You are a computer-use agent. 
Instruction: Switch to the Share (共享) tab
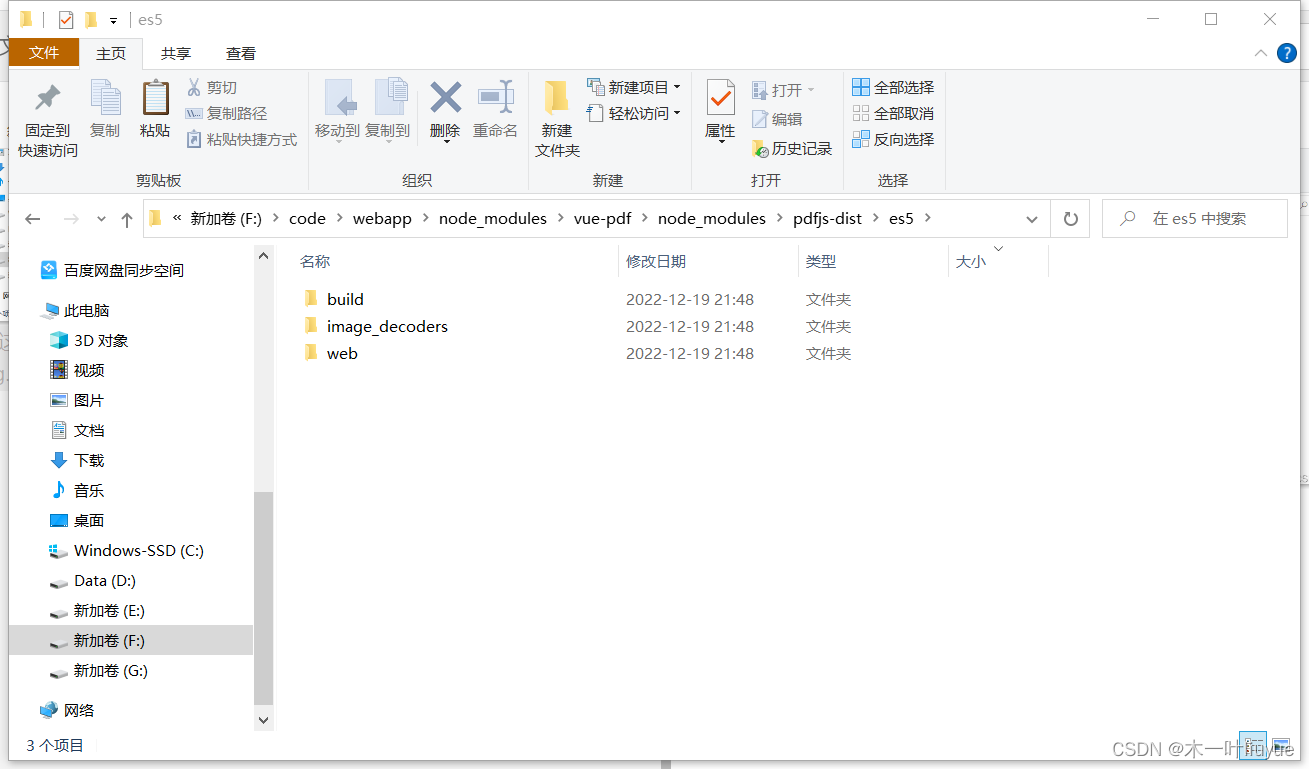(176, 53)
